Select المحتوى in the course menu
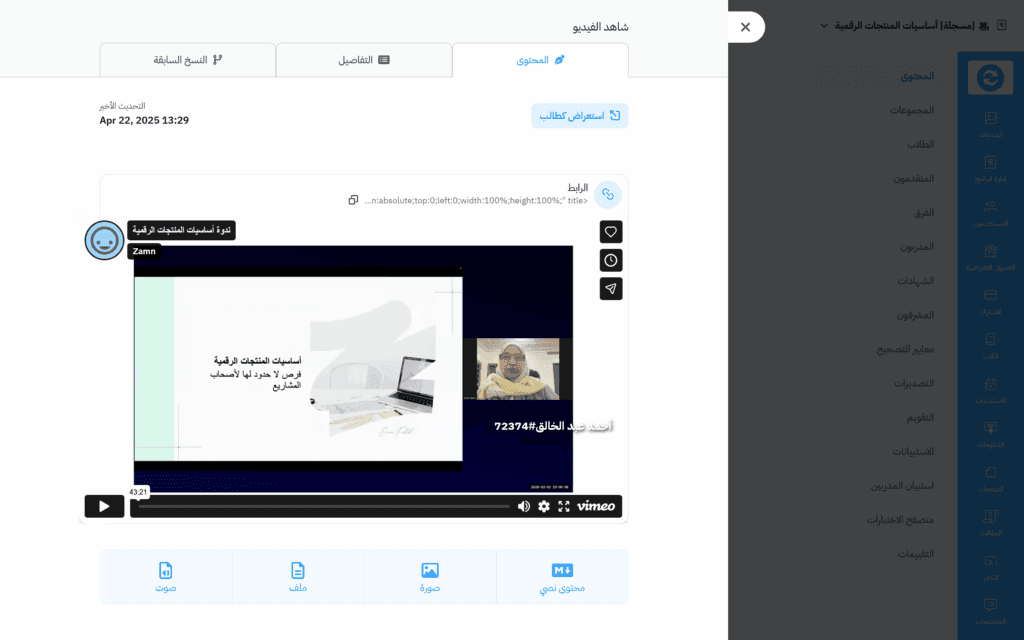This screenshot has width=1024, height=640. coord(917,76)
